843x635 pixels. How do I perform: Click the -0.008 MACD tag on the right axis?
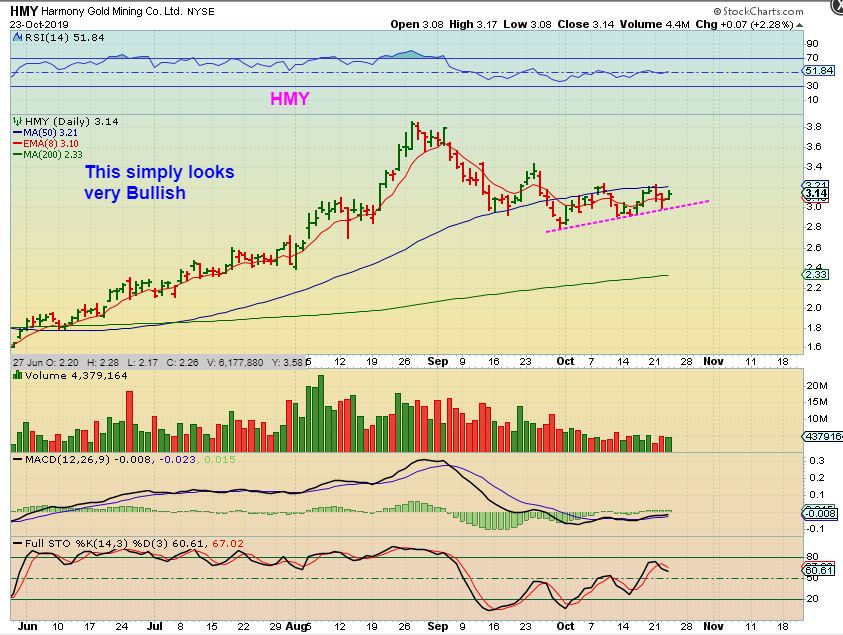click(820, 513)
